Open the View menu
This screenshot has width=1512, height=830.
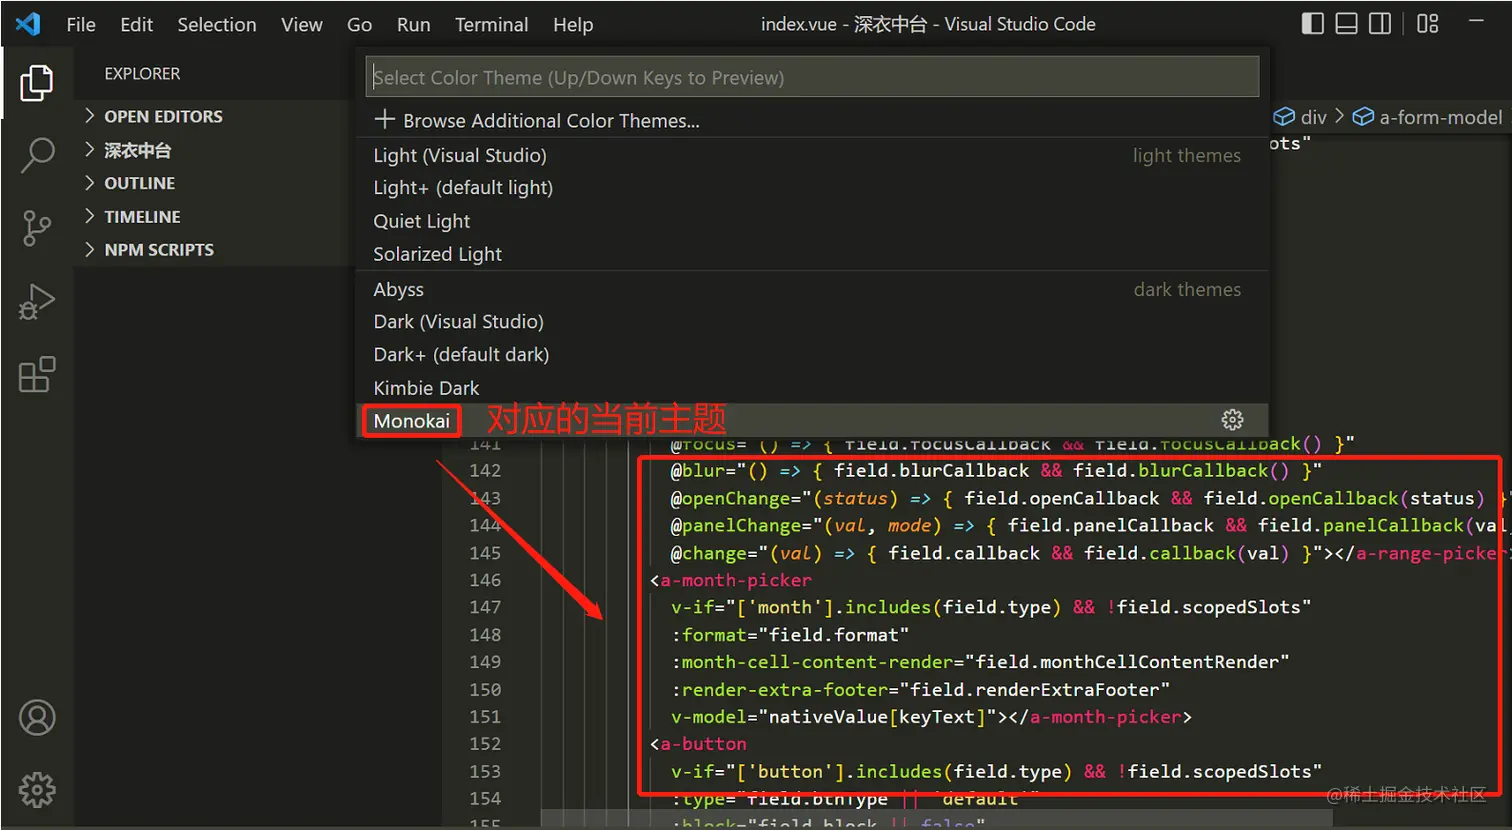pyautogui.click(x=301, y=24)
